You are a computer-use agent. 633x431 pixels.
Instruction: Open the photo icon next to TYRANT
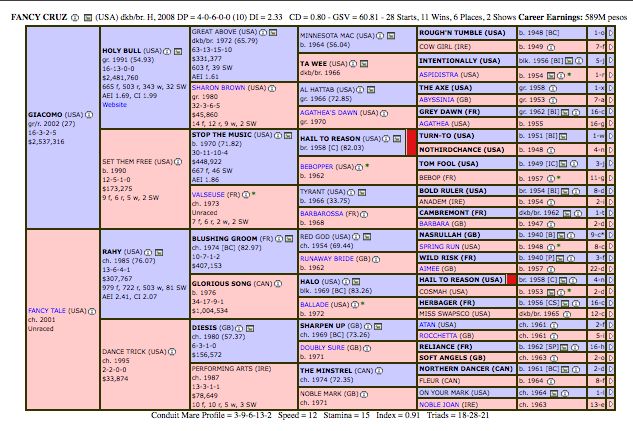click(x=362, y=192)
